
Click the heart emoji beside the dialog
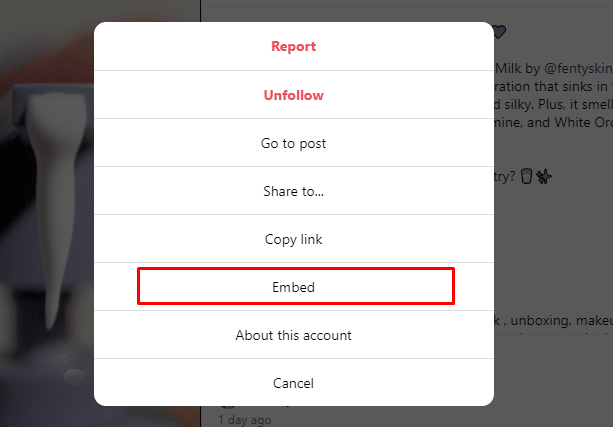click(x=500, y=32)
